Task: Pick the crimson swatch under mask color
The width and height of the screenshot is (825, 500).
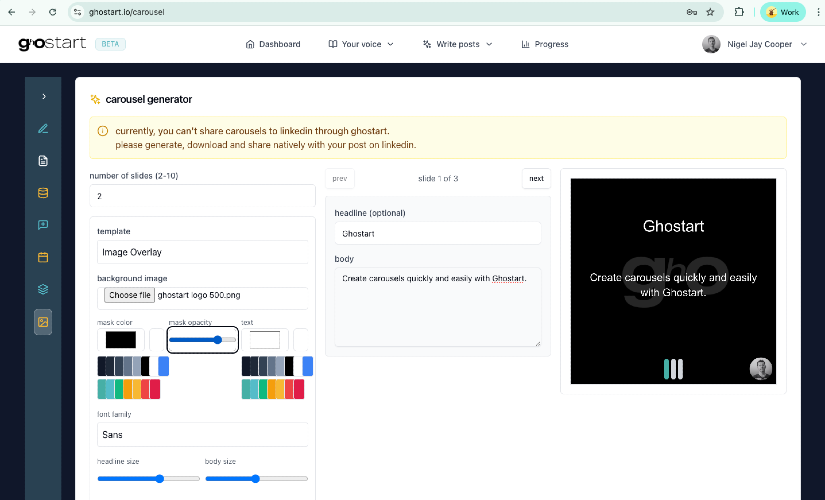Action: pos(155,389)
